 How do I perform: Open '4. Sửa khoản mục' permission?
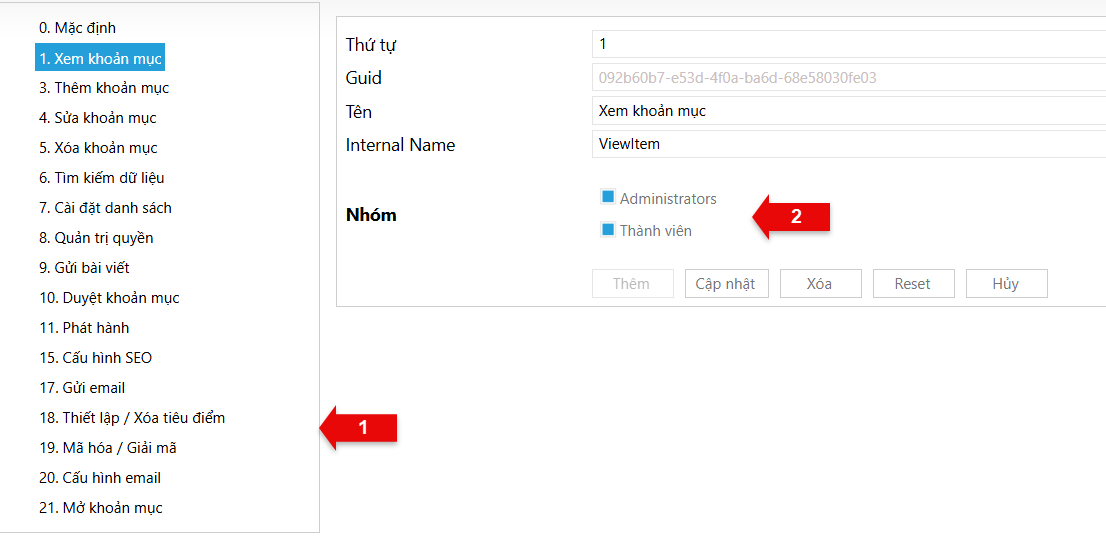[x=98, y=118]
